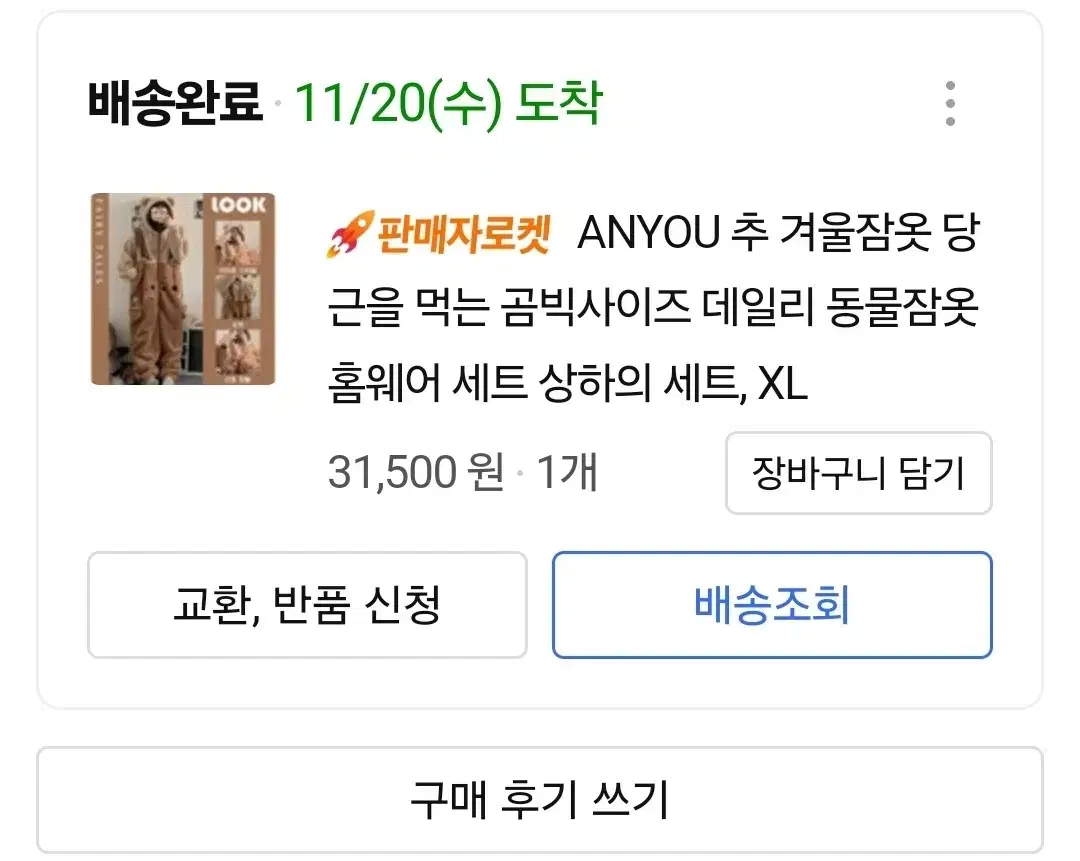Select the LOOK label on product image

point(238,205)
